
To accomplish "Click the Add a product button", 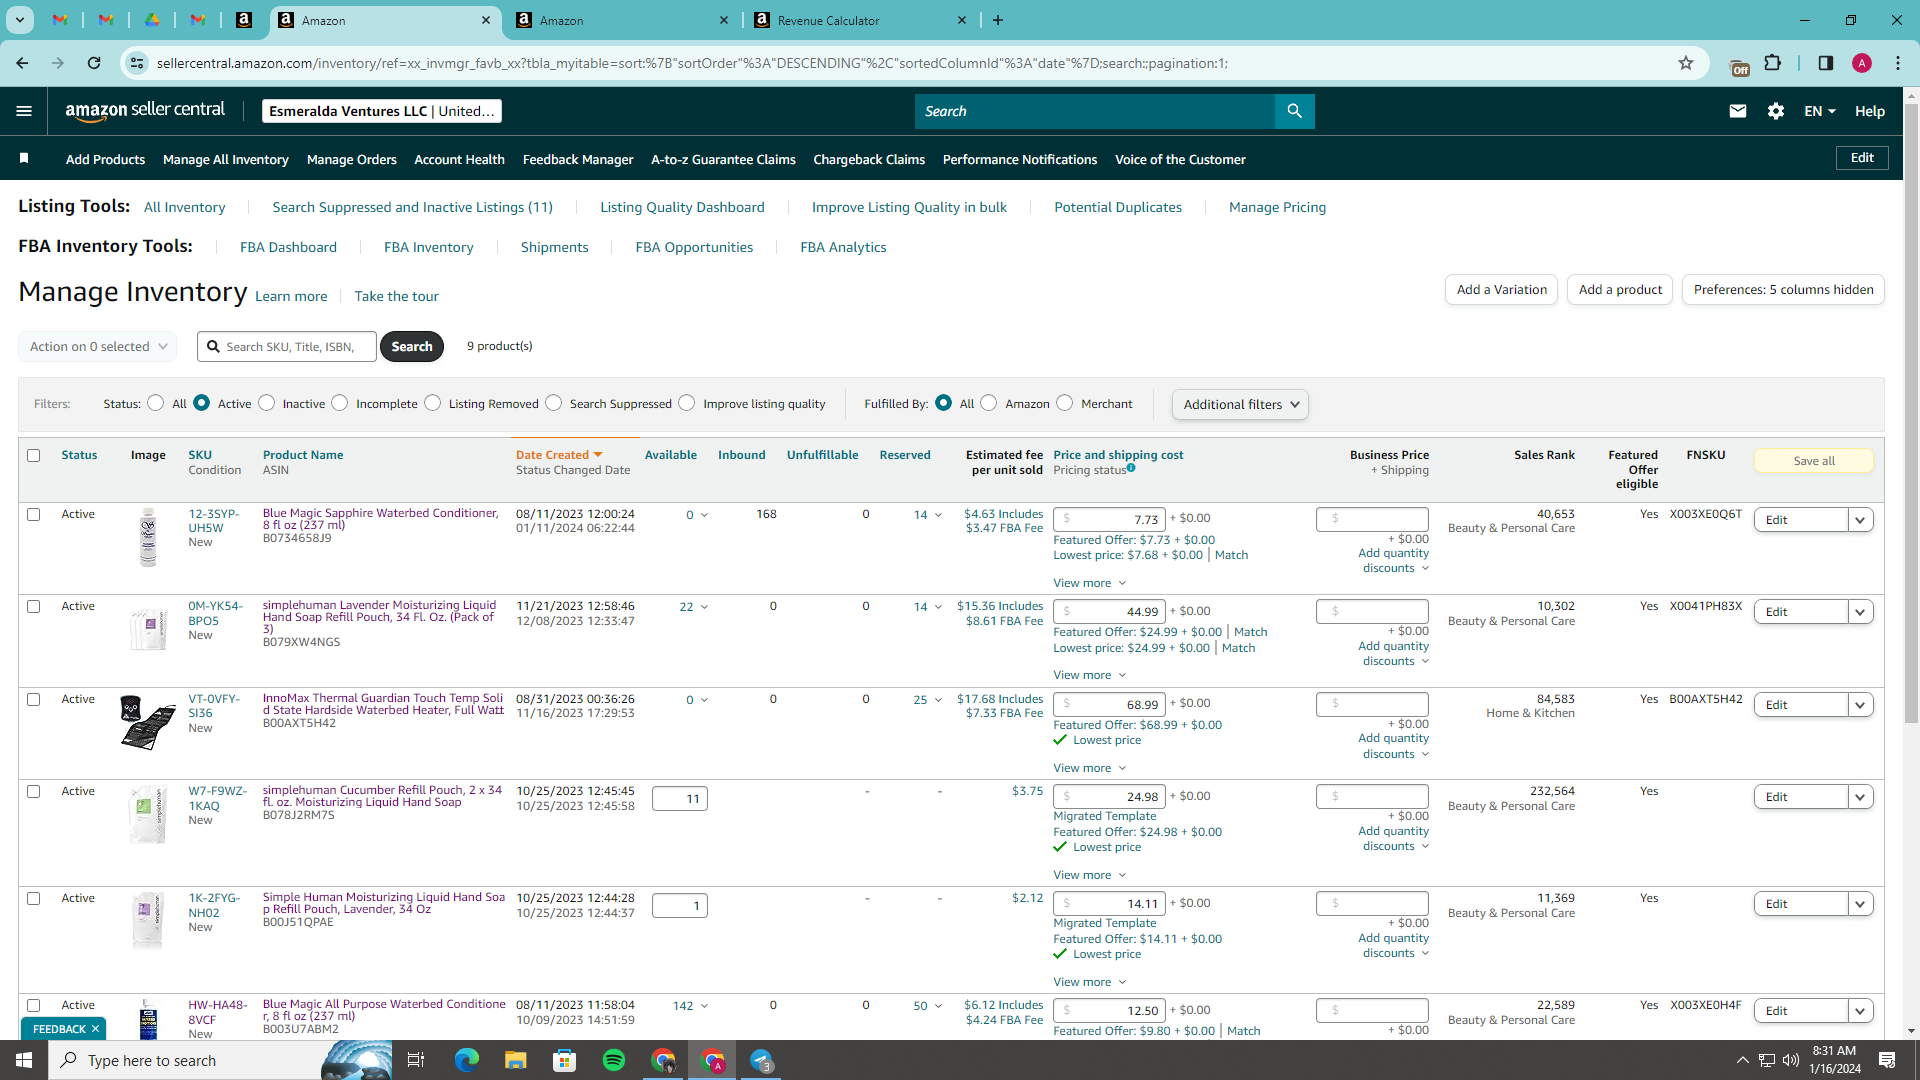I will click(1620, 290).
